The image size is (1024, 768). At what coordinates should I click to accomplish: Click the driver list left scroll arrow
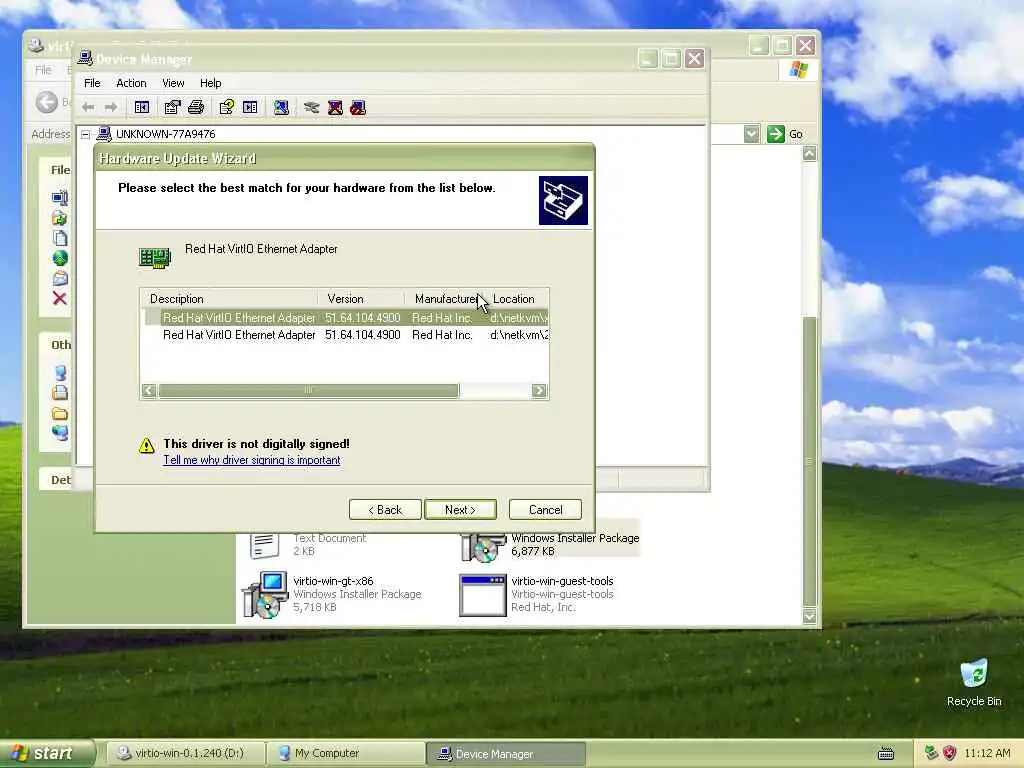coord(149,391)
